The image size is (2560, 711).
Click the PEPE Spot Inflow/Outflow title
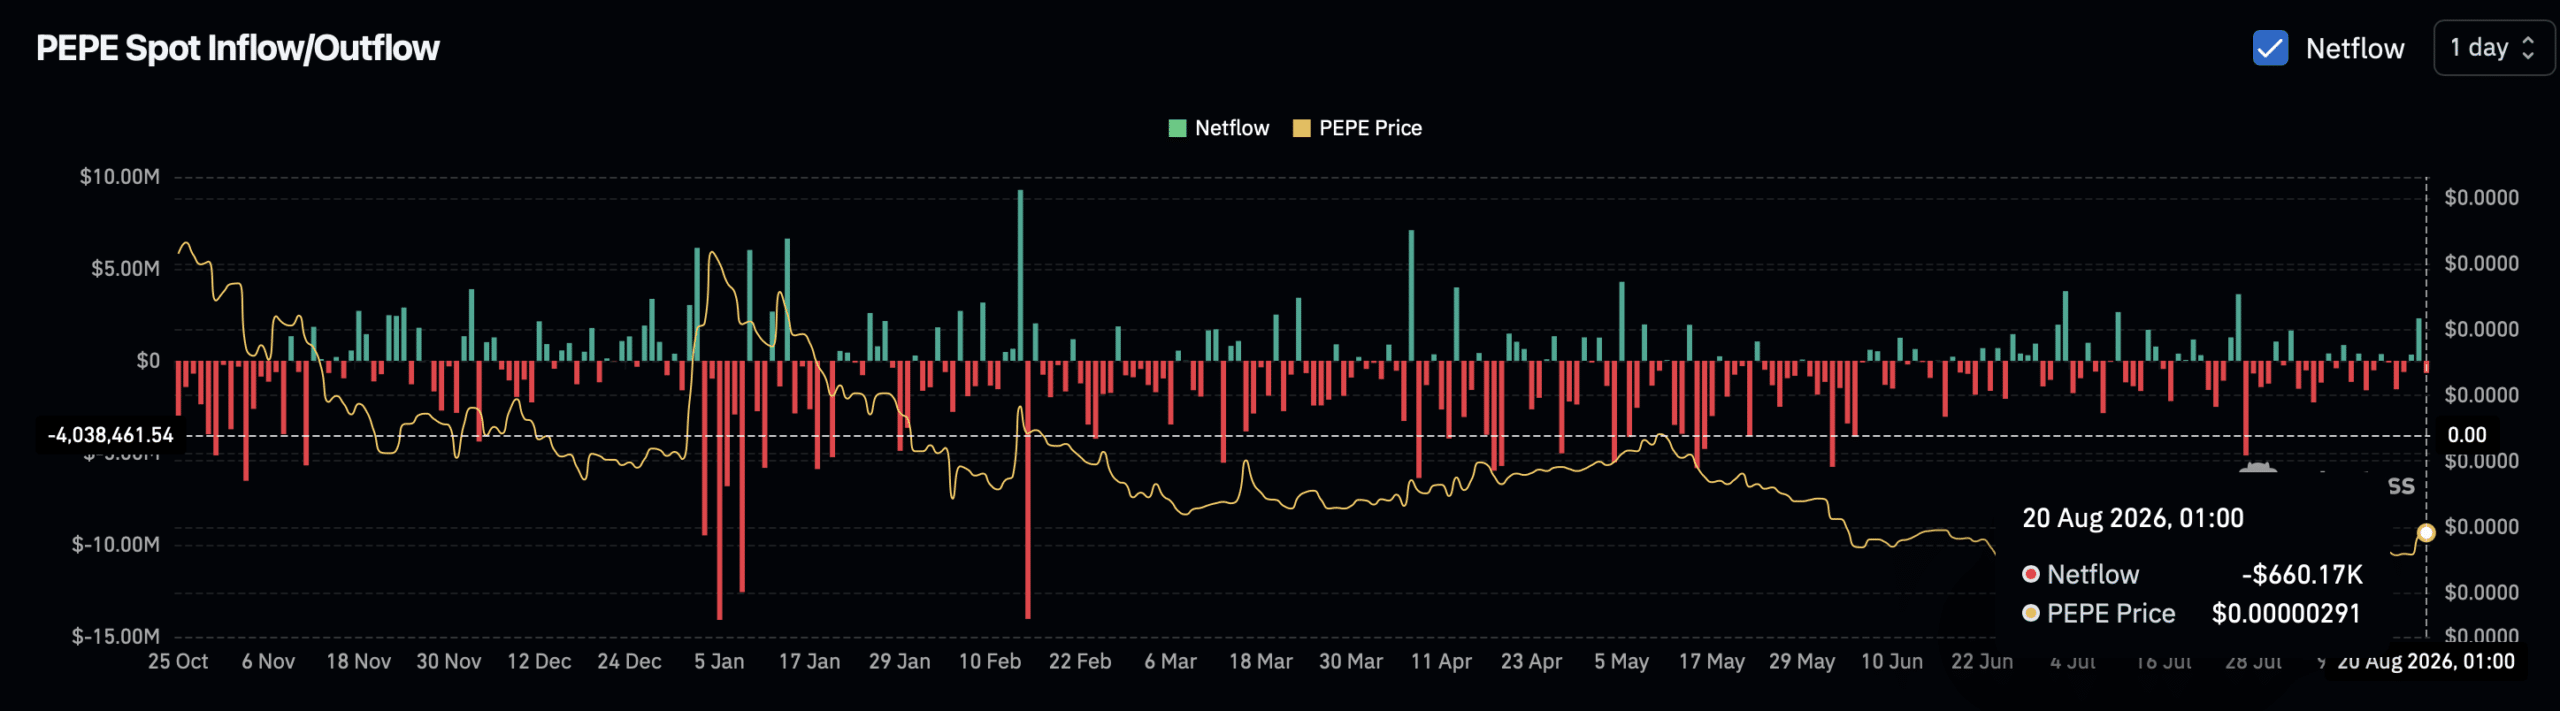(237, 48)
